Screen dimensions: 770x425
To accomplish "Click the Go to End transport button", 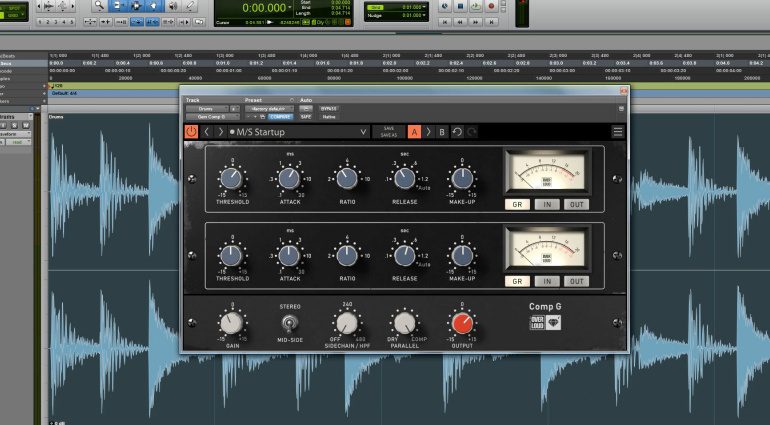I will [491, 22].
